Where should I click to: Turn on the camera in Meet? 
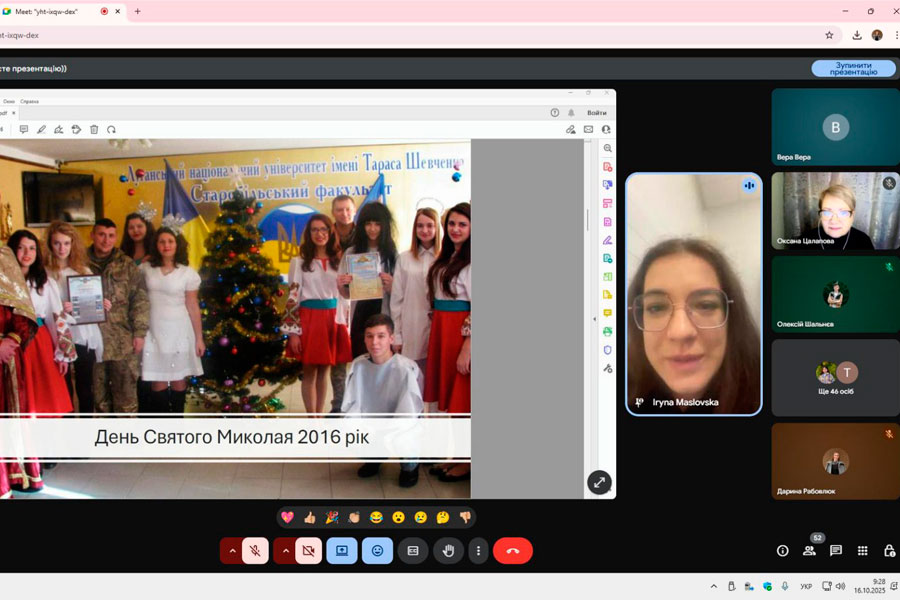pyautogui.click(x=308, y=550)
